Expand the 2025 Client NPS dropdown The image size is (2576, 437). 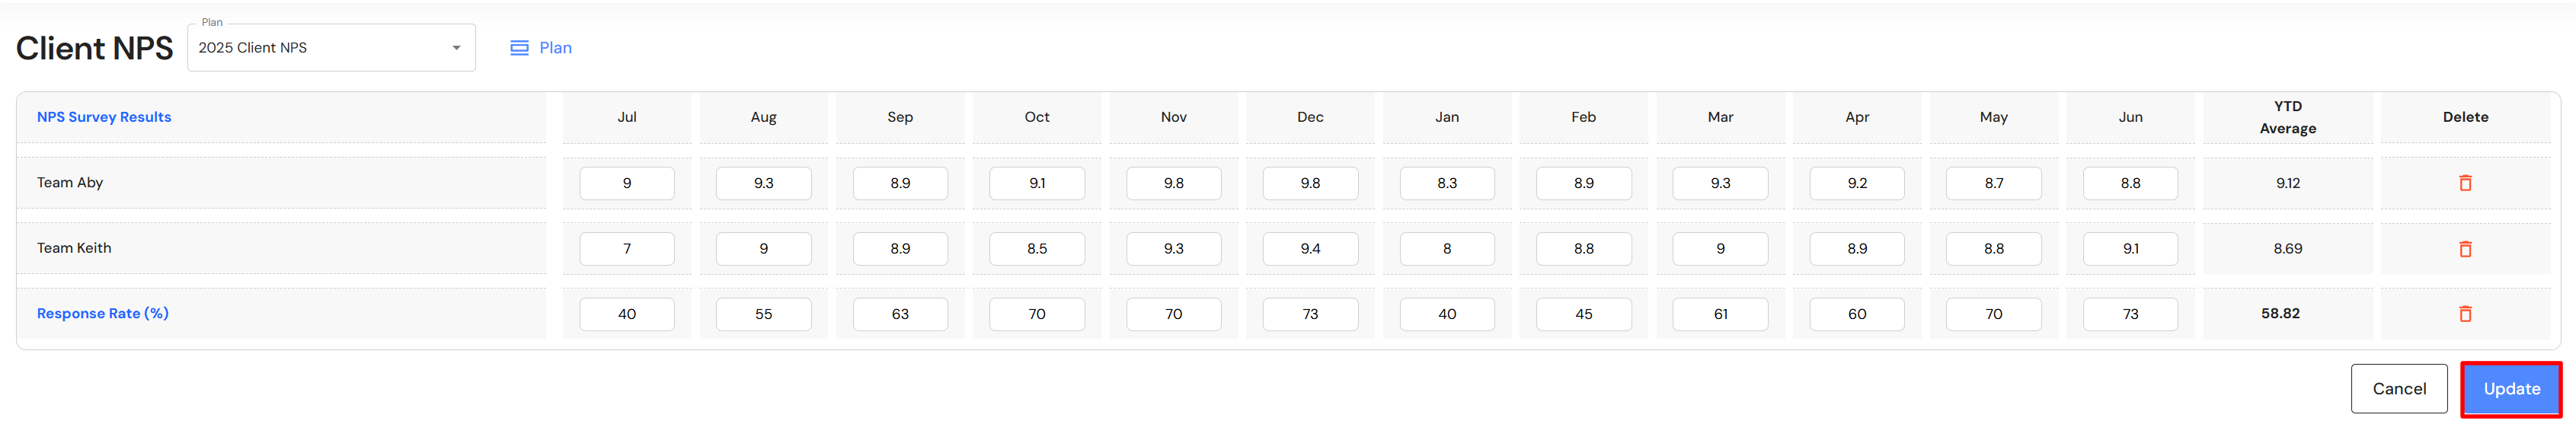(330, 48)
